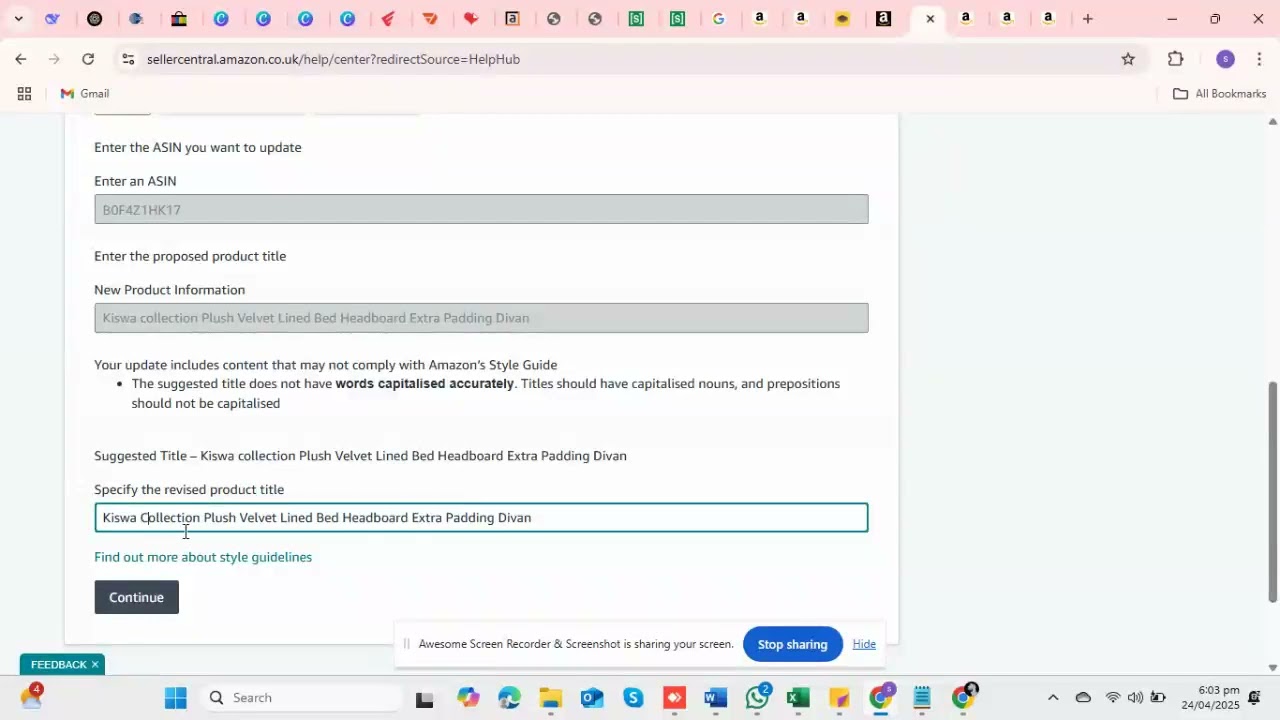Open volume control in the tray

(1135, 698)
